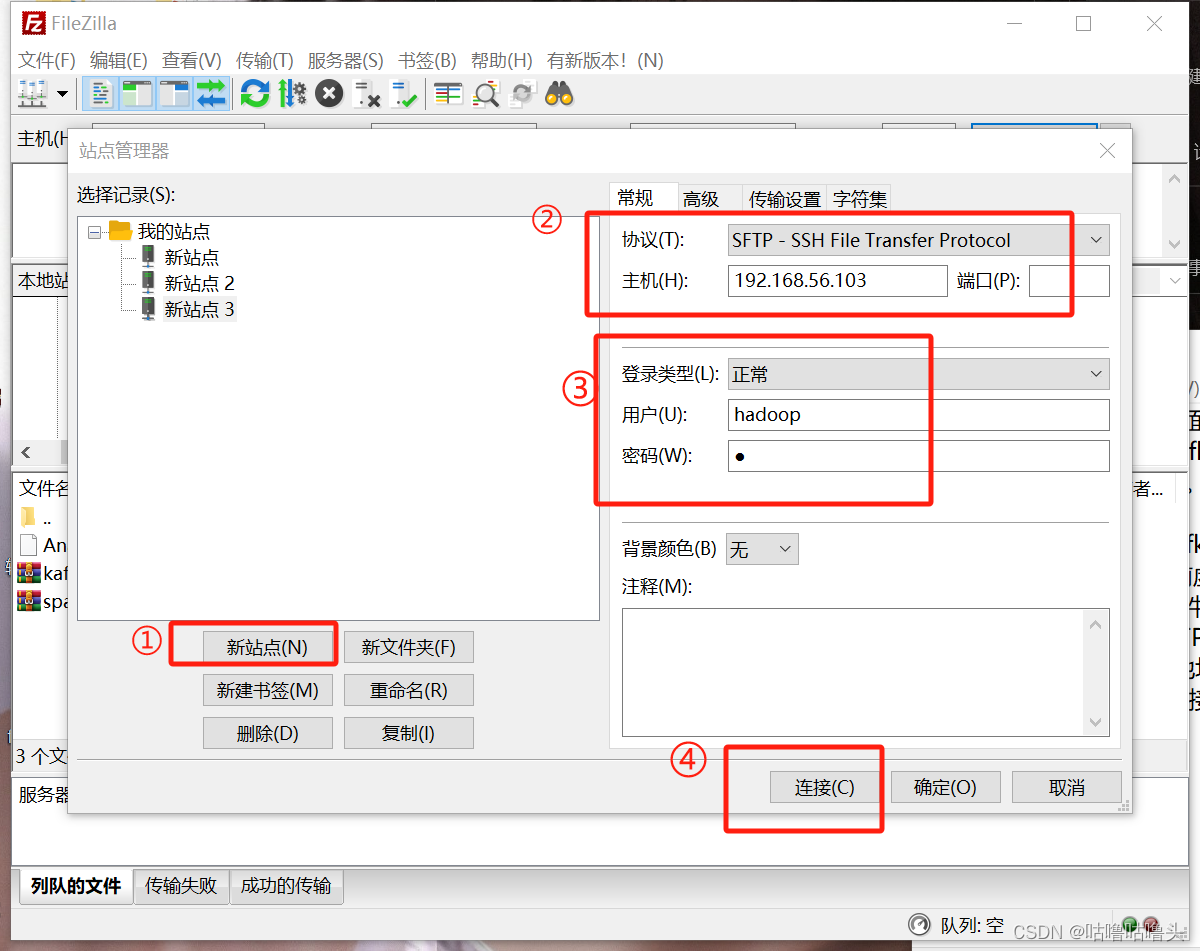
Task: Toggle synchronized browsing icon
Action: (x=522, y=94)
